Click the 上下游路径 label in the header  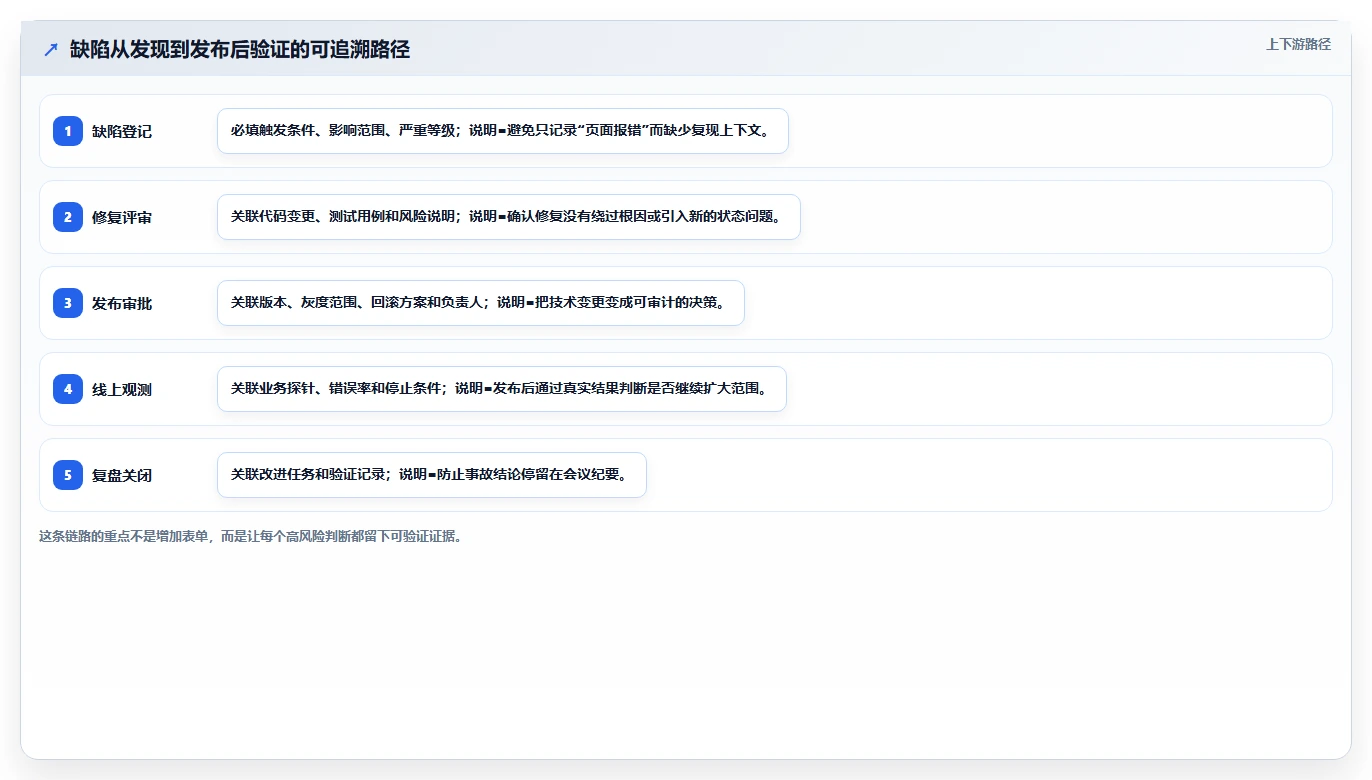1298,44
